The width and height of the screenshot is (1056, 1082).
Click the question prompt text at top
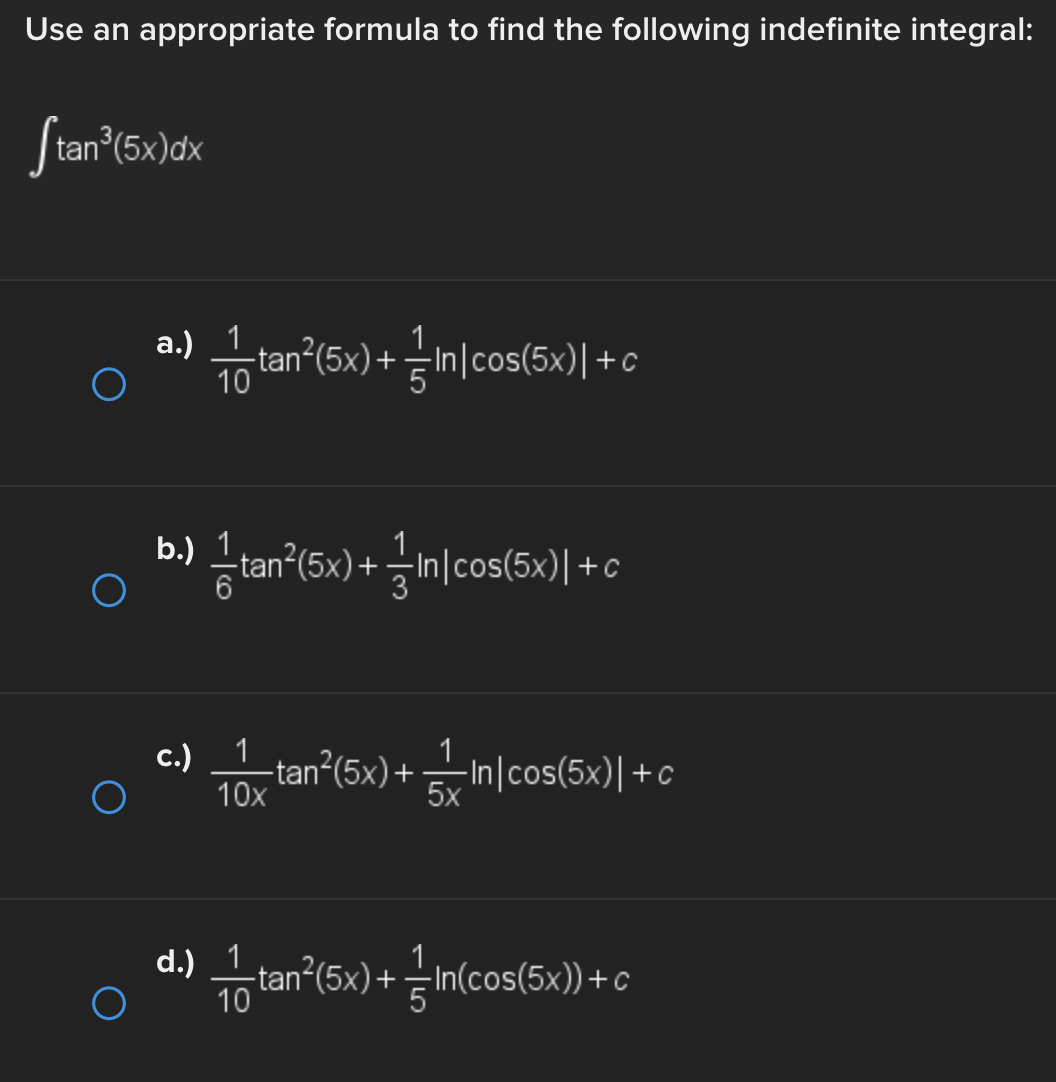(x=527, y=29)
